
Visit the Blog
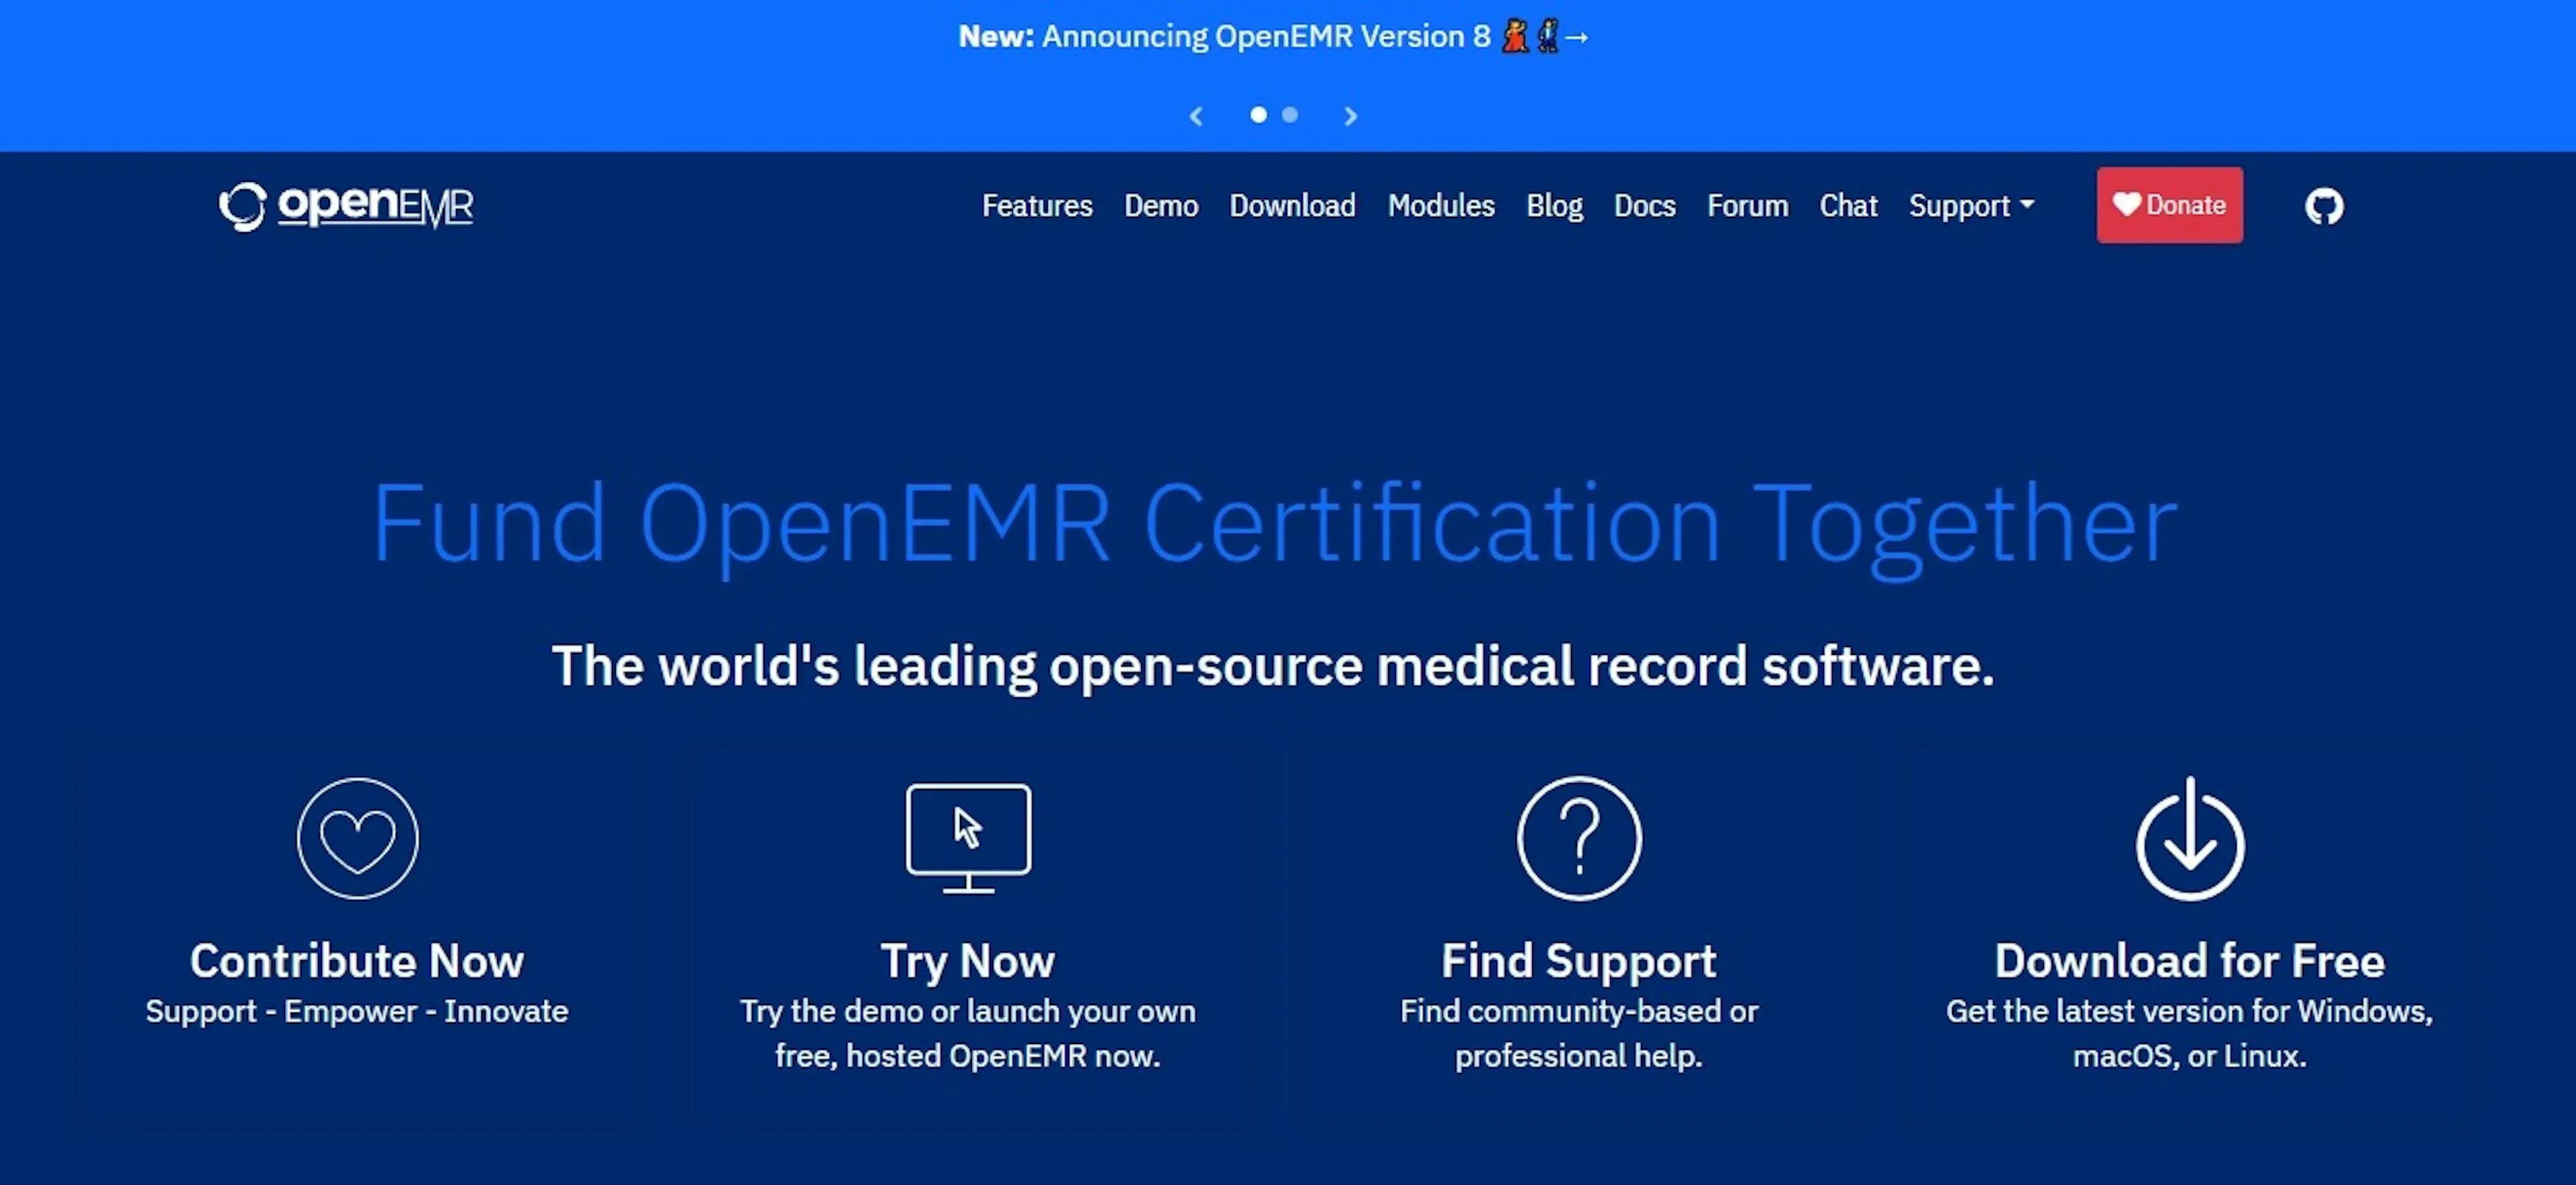click(1554, 205)
